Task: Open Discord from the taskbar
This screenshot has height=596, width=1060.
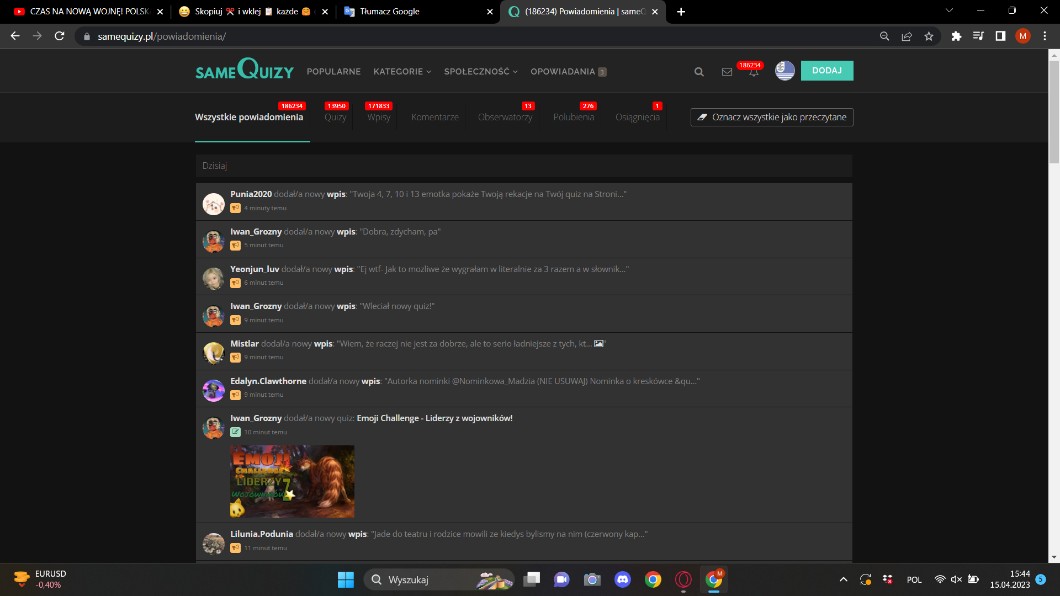Action: 623,580
